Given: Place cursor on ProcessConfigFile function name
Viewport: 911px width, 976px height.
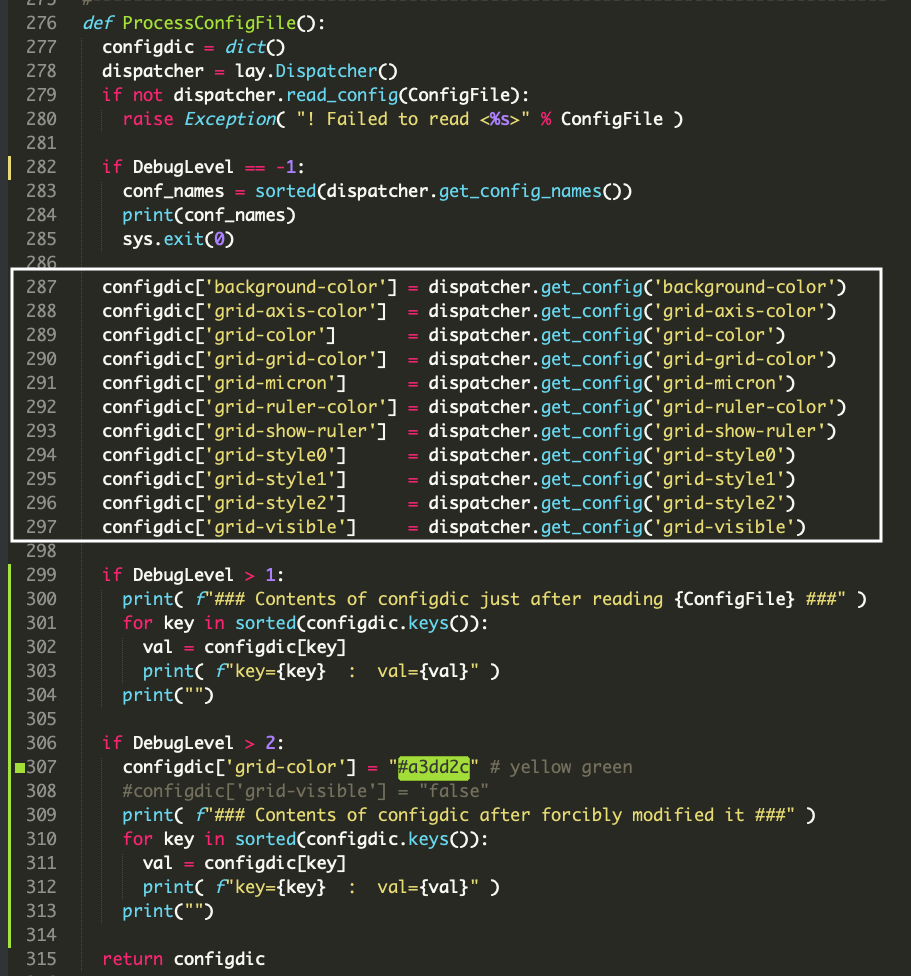Looking at the screenshot, I should (209, 23).
